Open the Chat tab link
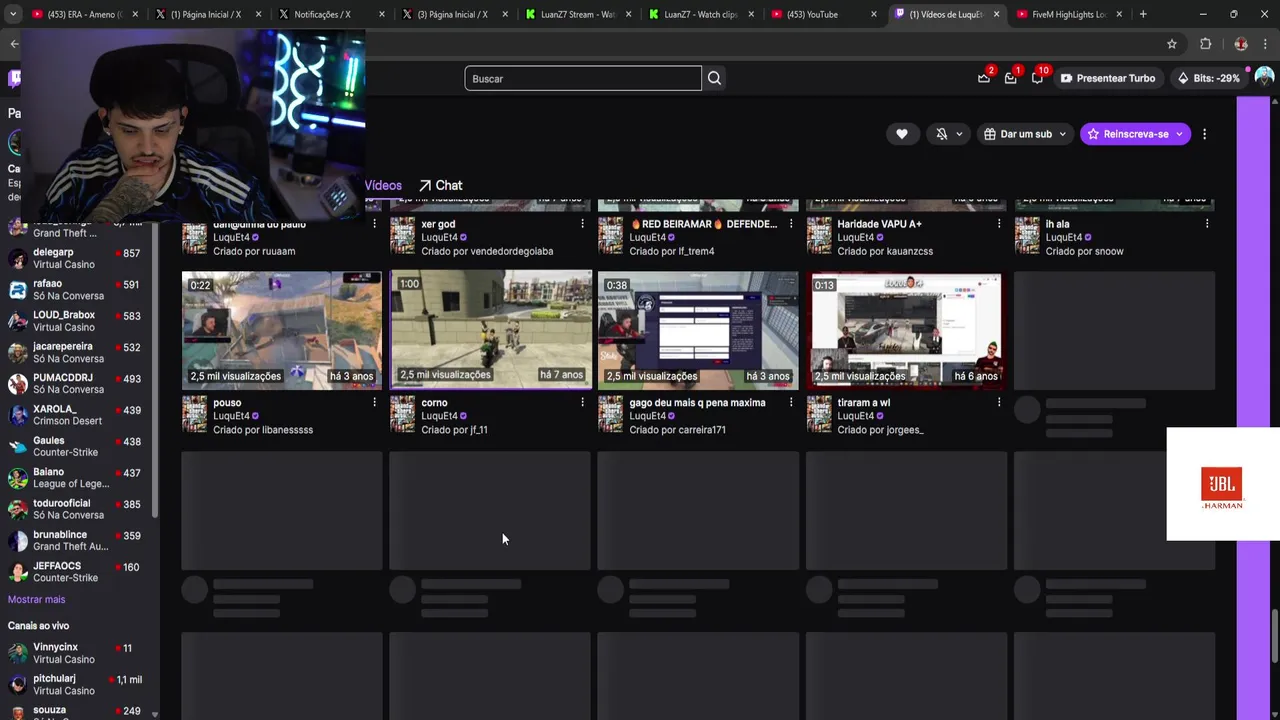The height and width of the screenshot is (720, 1280). coord(440,185)
